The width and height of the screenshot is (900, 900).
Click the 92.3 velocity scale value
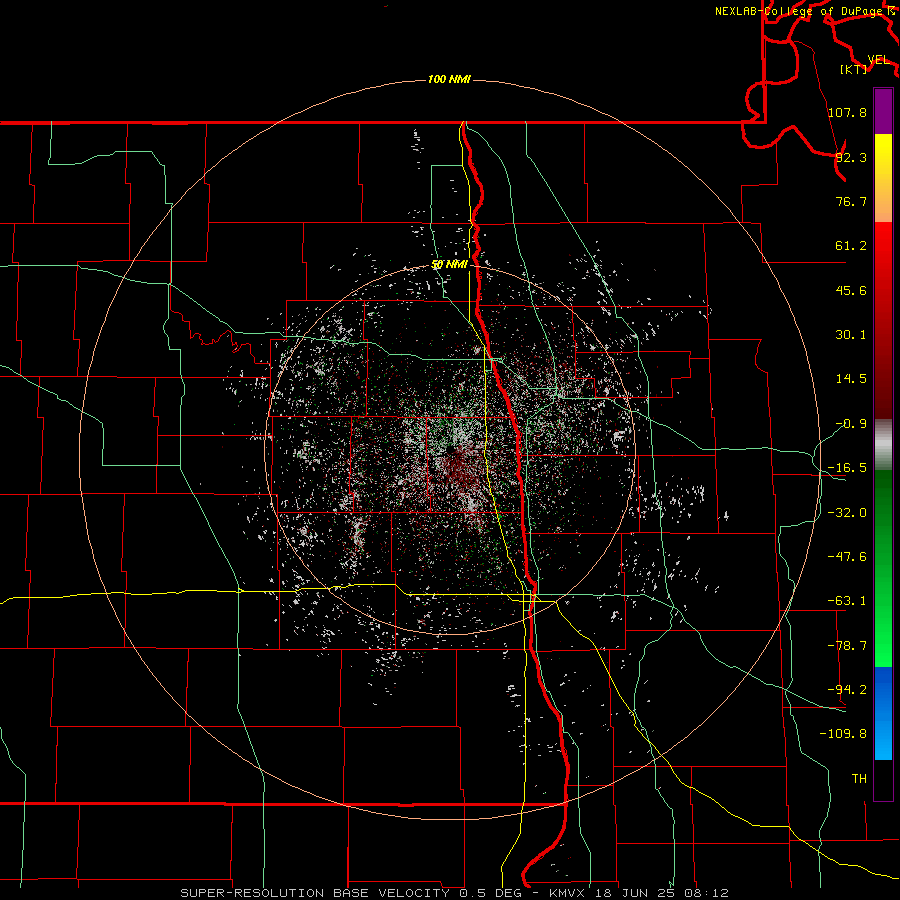coord(851,157)
